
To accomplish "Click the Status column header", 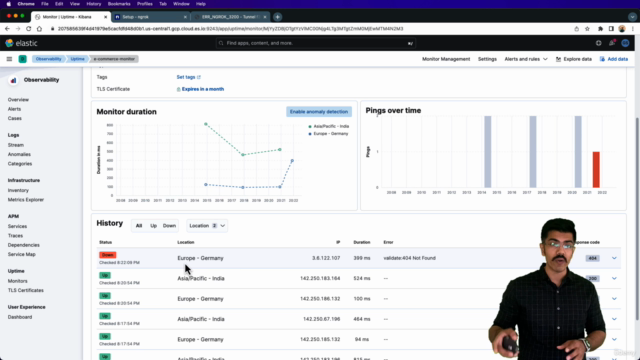I will click(x=105, y=242).
